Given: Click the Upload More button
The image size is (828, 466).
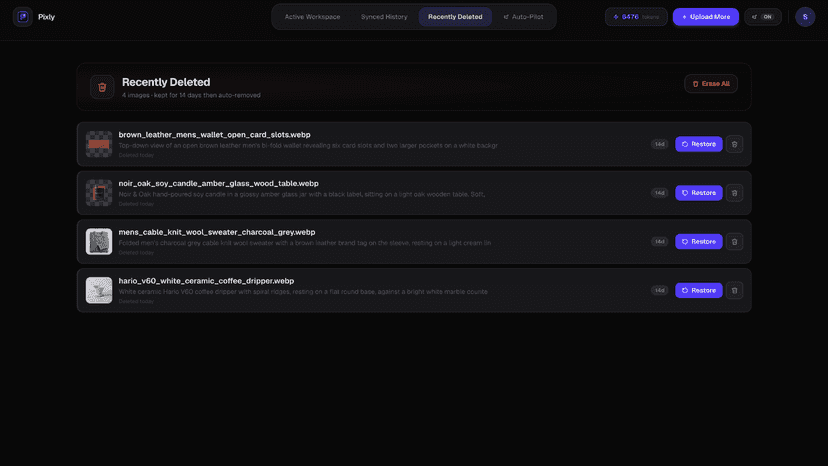Looking at the screenshot, I should click(705, 17).
